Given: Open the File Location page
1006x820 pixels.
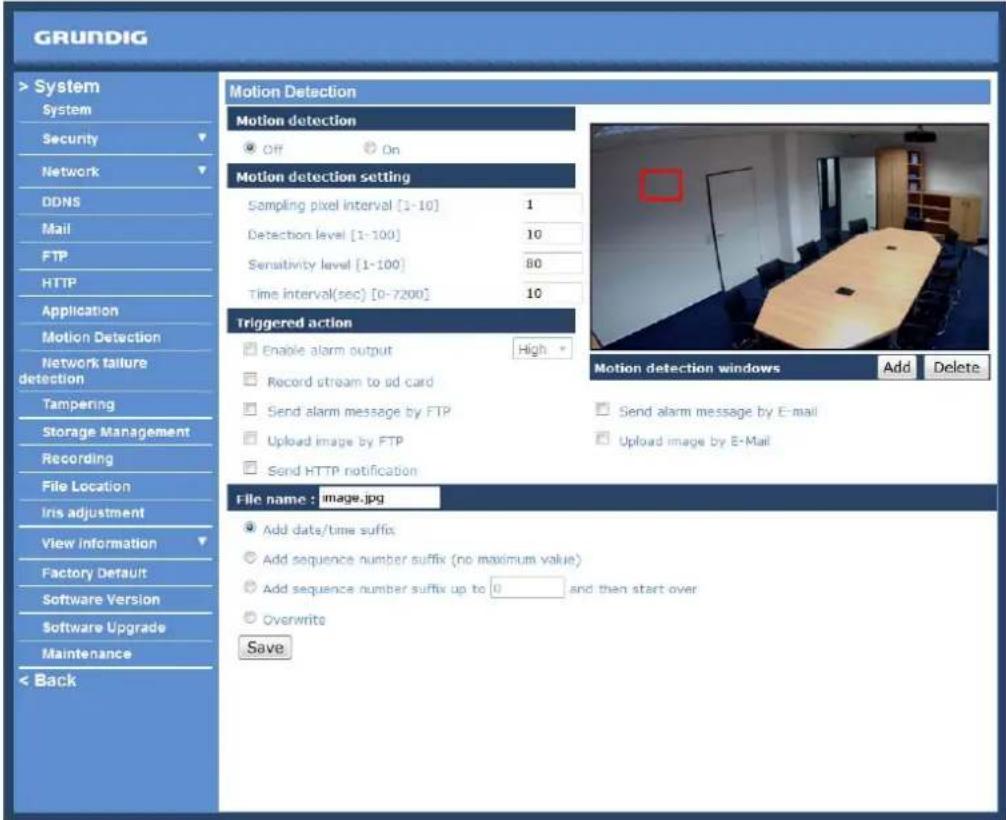Looking at the screenshot, I should click(x=86, y=486).
